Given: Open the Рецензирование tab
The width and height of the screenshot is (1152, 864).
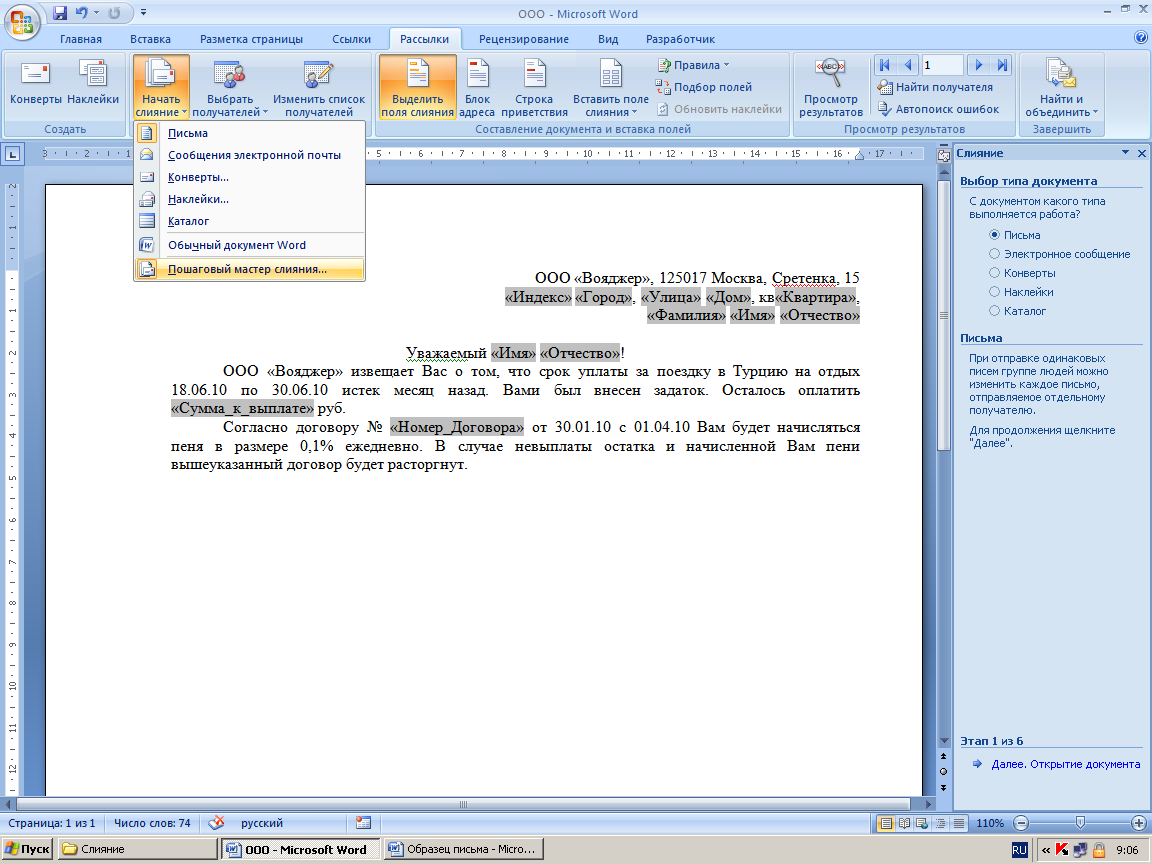Looking at the screenshot, I should coord(524,39).
